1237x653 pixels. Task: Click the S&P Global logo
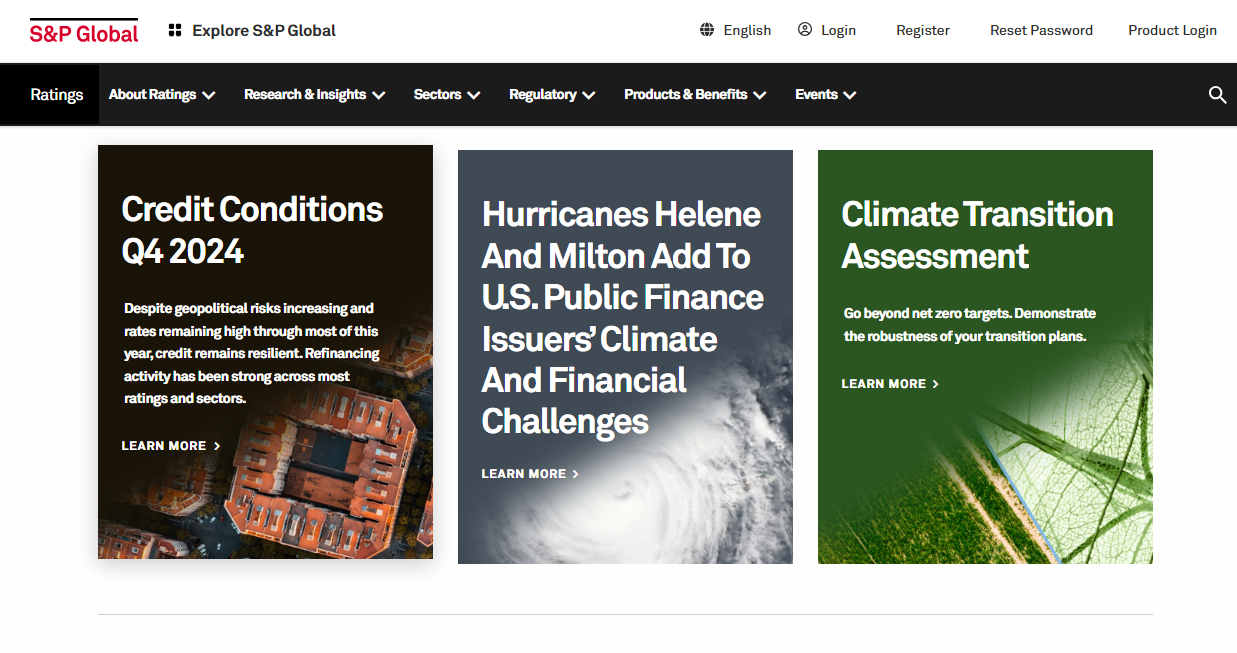(84, 31)
